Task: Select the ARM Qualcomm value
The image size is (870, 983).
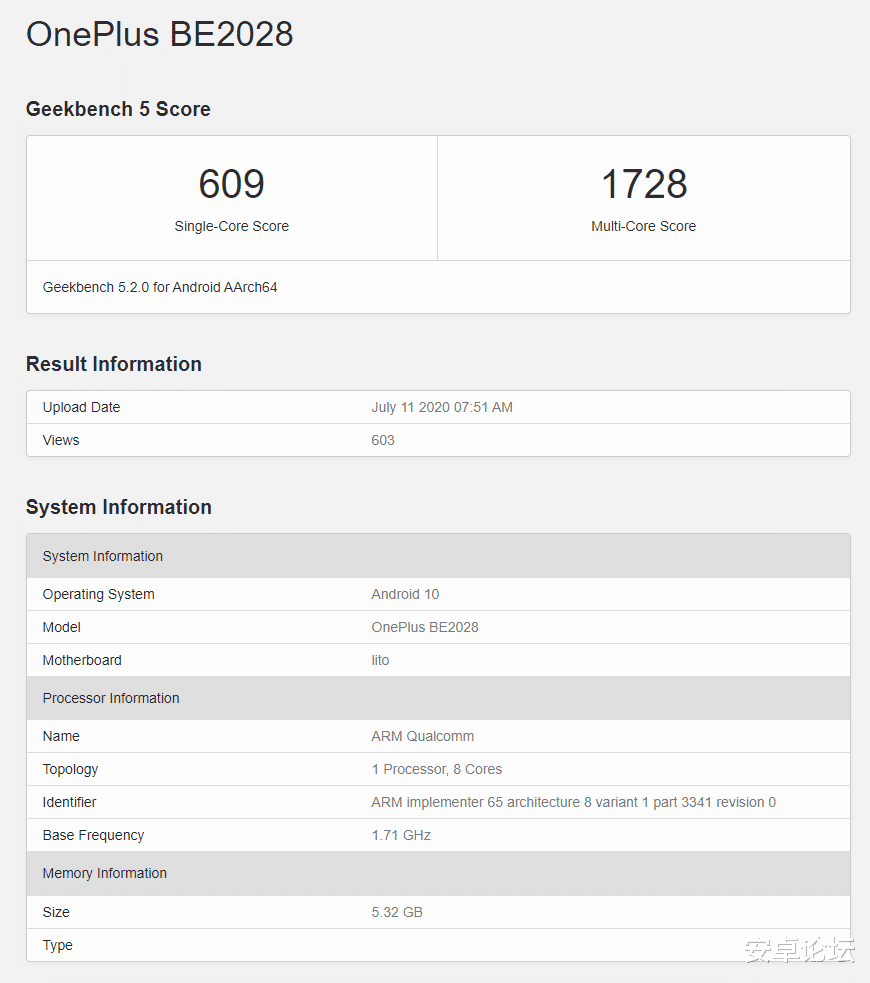Action: (x=422, y=737)
